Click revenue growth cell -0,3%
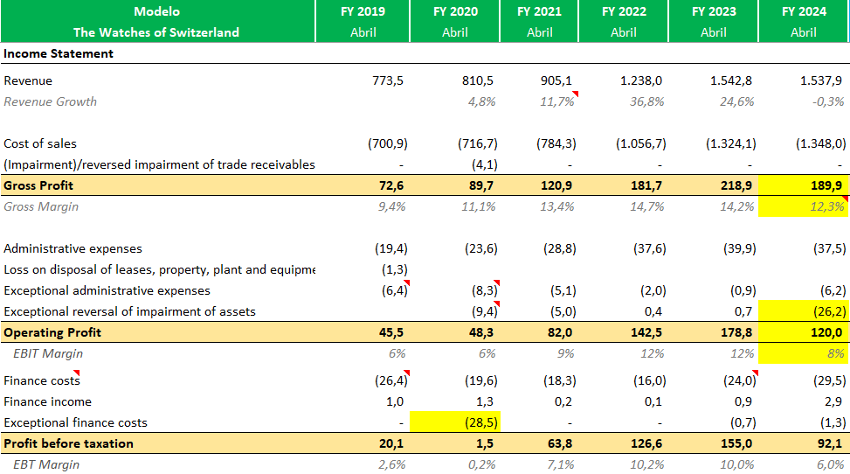The height and width of the screenshot is (474, 850). click(829, 102)
